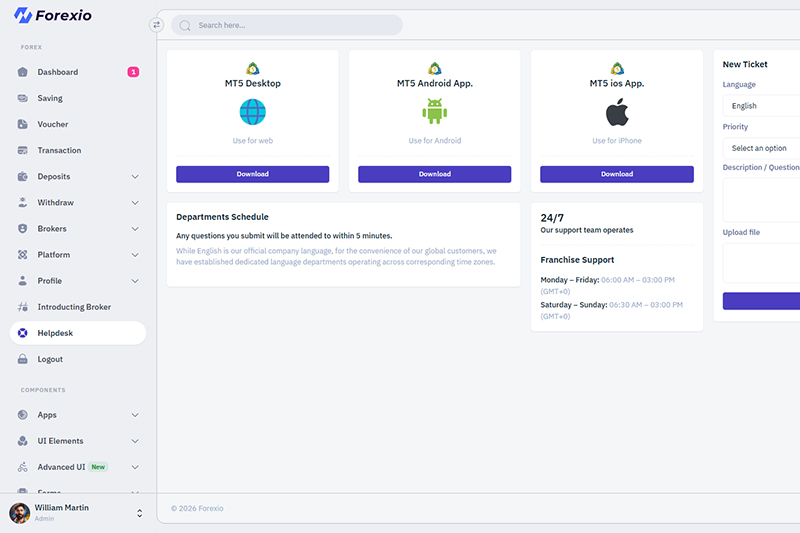This screenshot has height=533, width=800.
Task: Click the Apple logo icon
Action: [617, 112]
